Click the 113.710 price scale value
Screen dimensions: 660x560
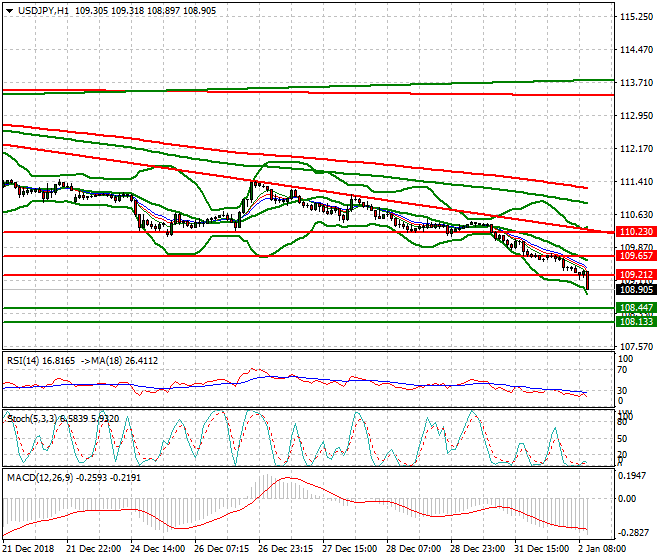pos(636,83)
